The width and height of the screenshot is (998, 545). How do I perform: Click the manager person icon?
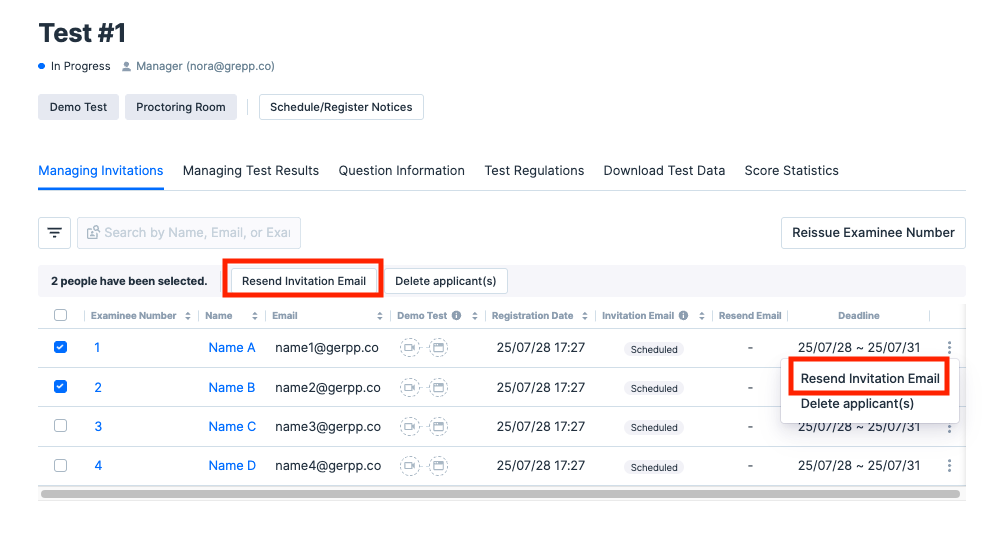tap(126, 66)
